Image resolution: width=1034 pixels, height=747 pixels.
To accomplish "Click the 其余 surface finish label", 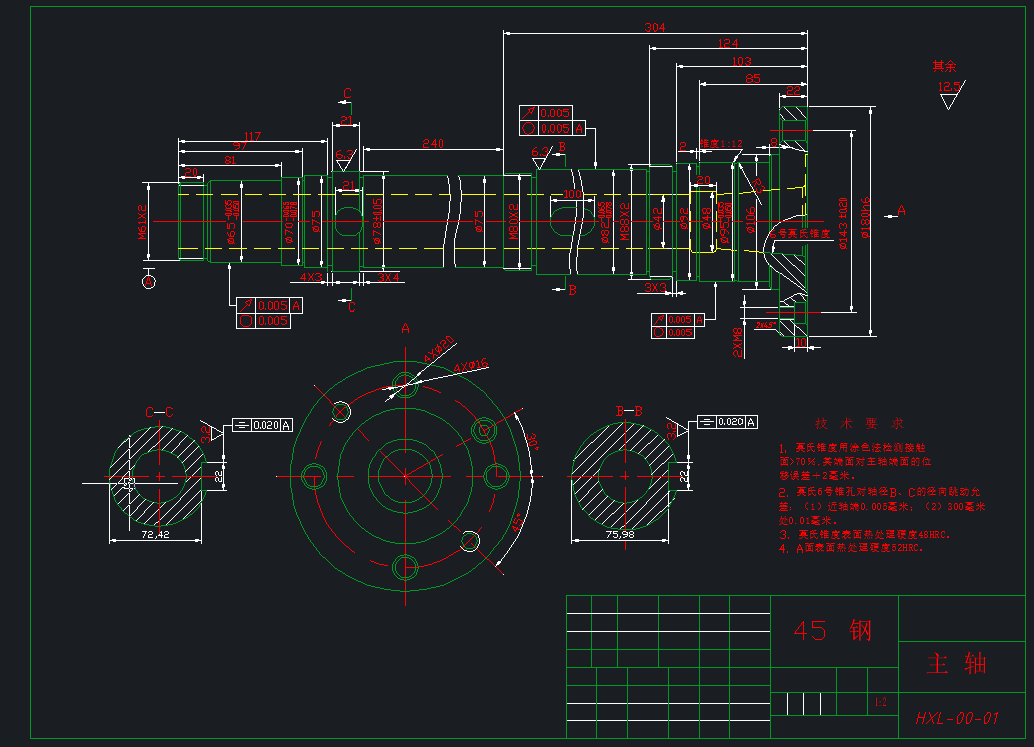I will click(x=944, y=66).
